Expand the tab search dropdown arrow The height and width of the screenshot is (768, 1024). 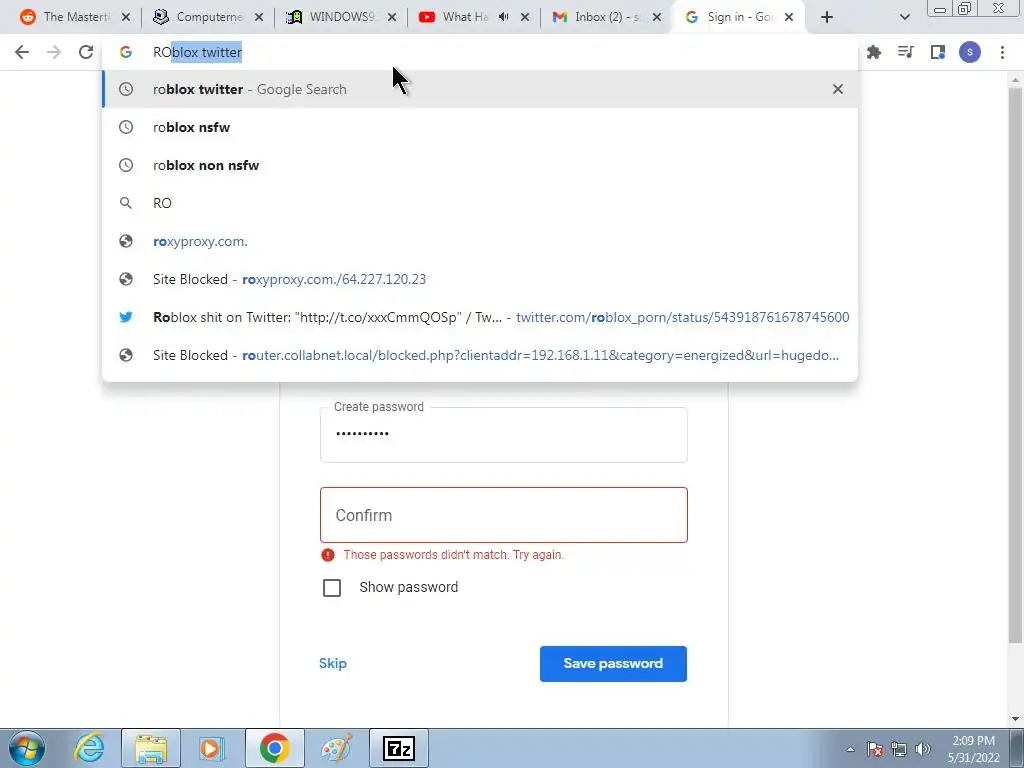[x=904, y=17]
